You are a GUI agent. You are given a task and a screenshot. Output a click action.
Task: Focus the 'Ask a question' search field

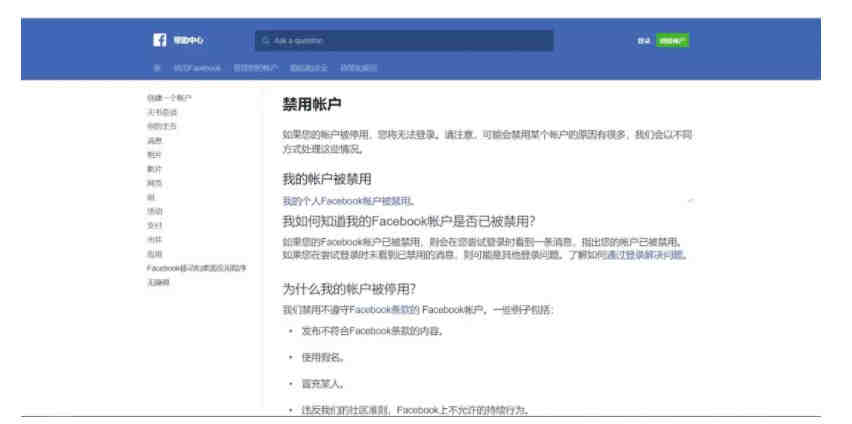[x=404, y=41]
